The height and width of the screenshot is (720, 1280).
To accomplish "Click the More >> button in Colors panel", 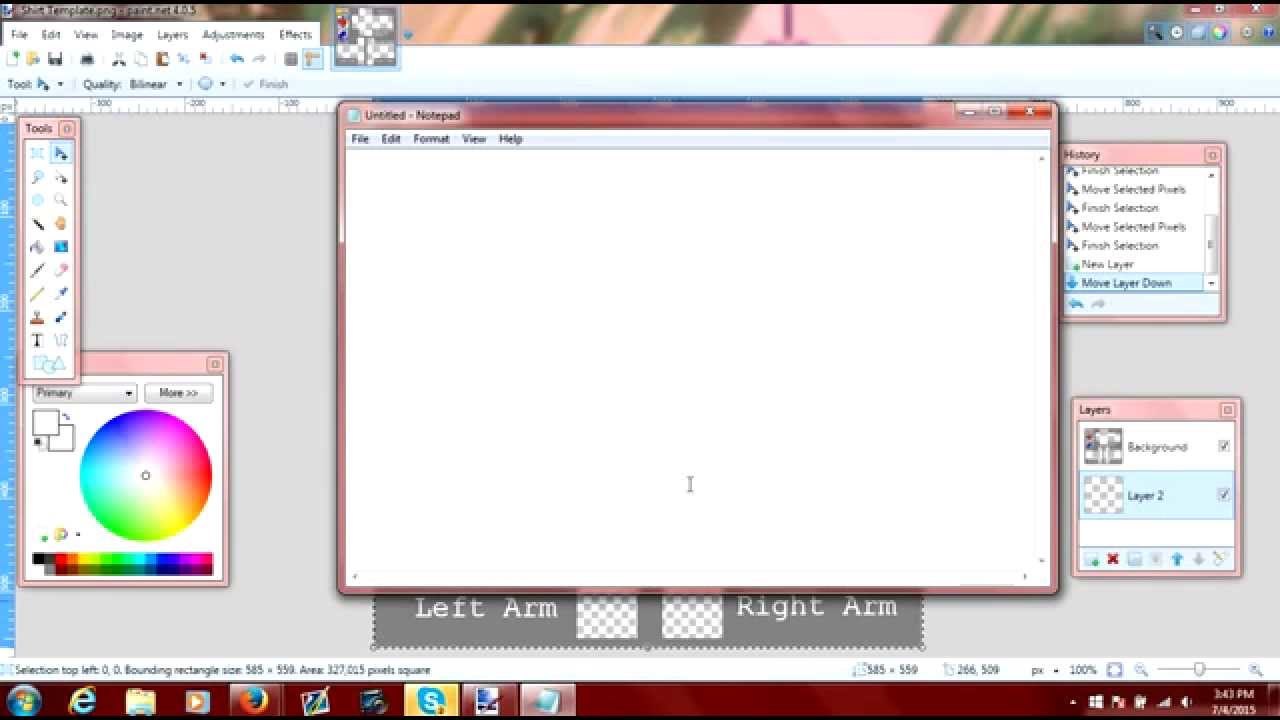I will [178, 393].
